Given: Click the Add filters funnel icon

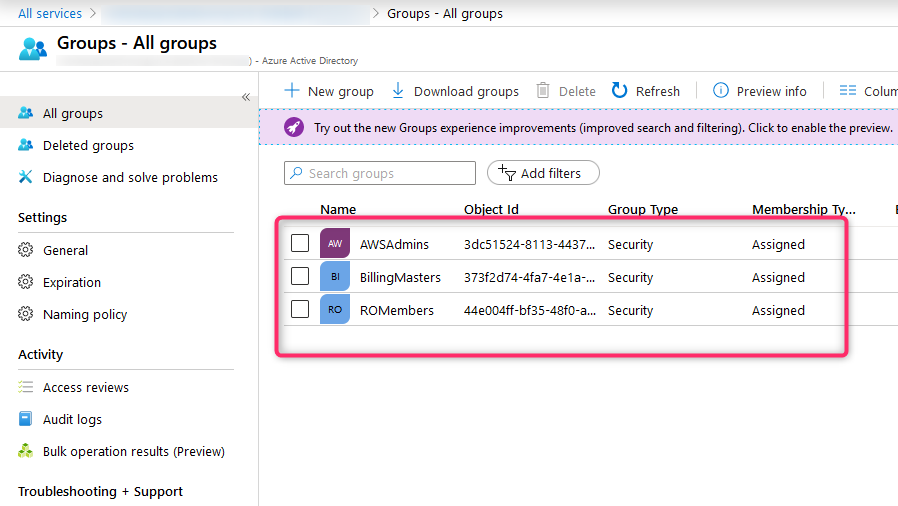Looking at the screenshot, I should click(507, 172).
